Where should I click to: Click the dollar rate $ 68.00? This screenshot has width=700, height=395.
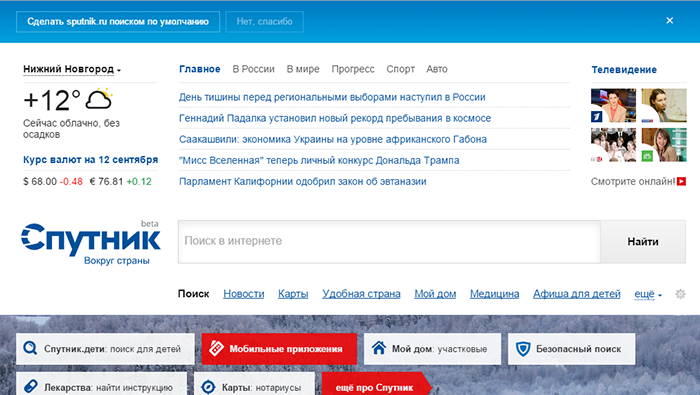(x=40, y=182)
